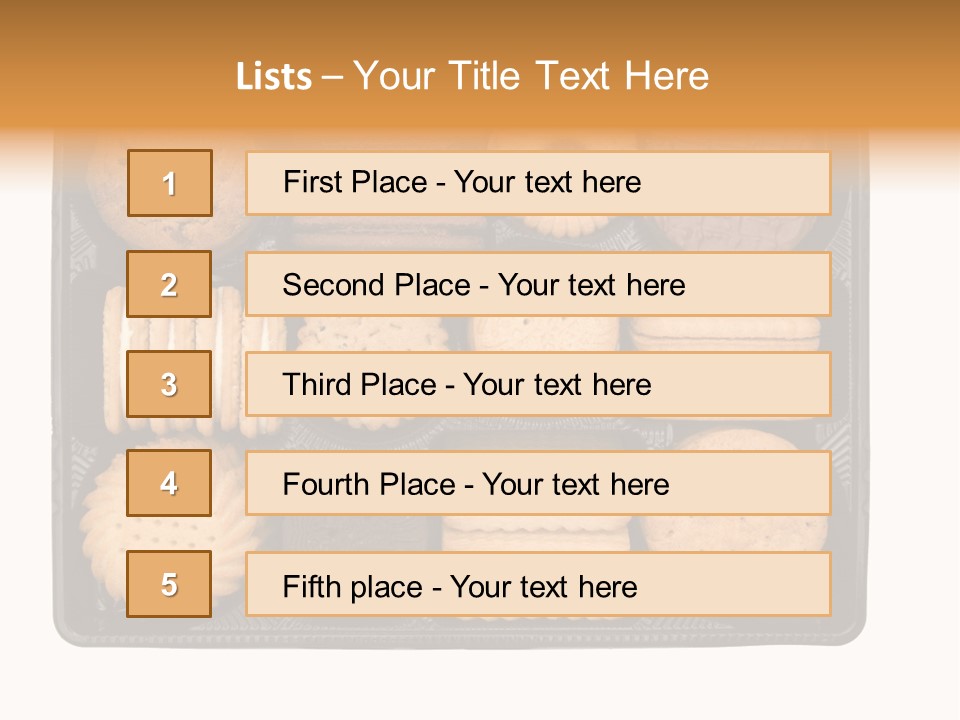Click the word "Fifth" in the list
Screen dimensions: 960x720
[x=311, y=586]
